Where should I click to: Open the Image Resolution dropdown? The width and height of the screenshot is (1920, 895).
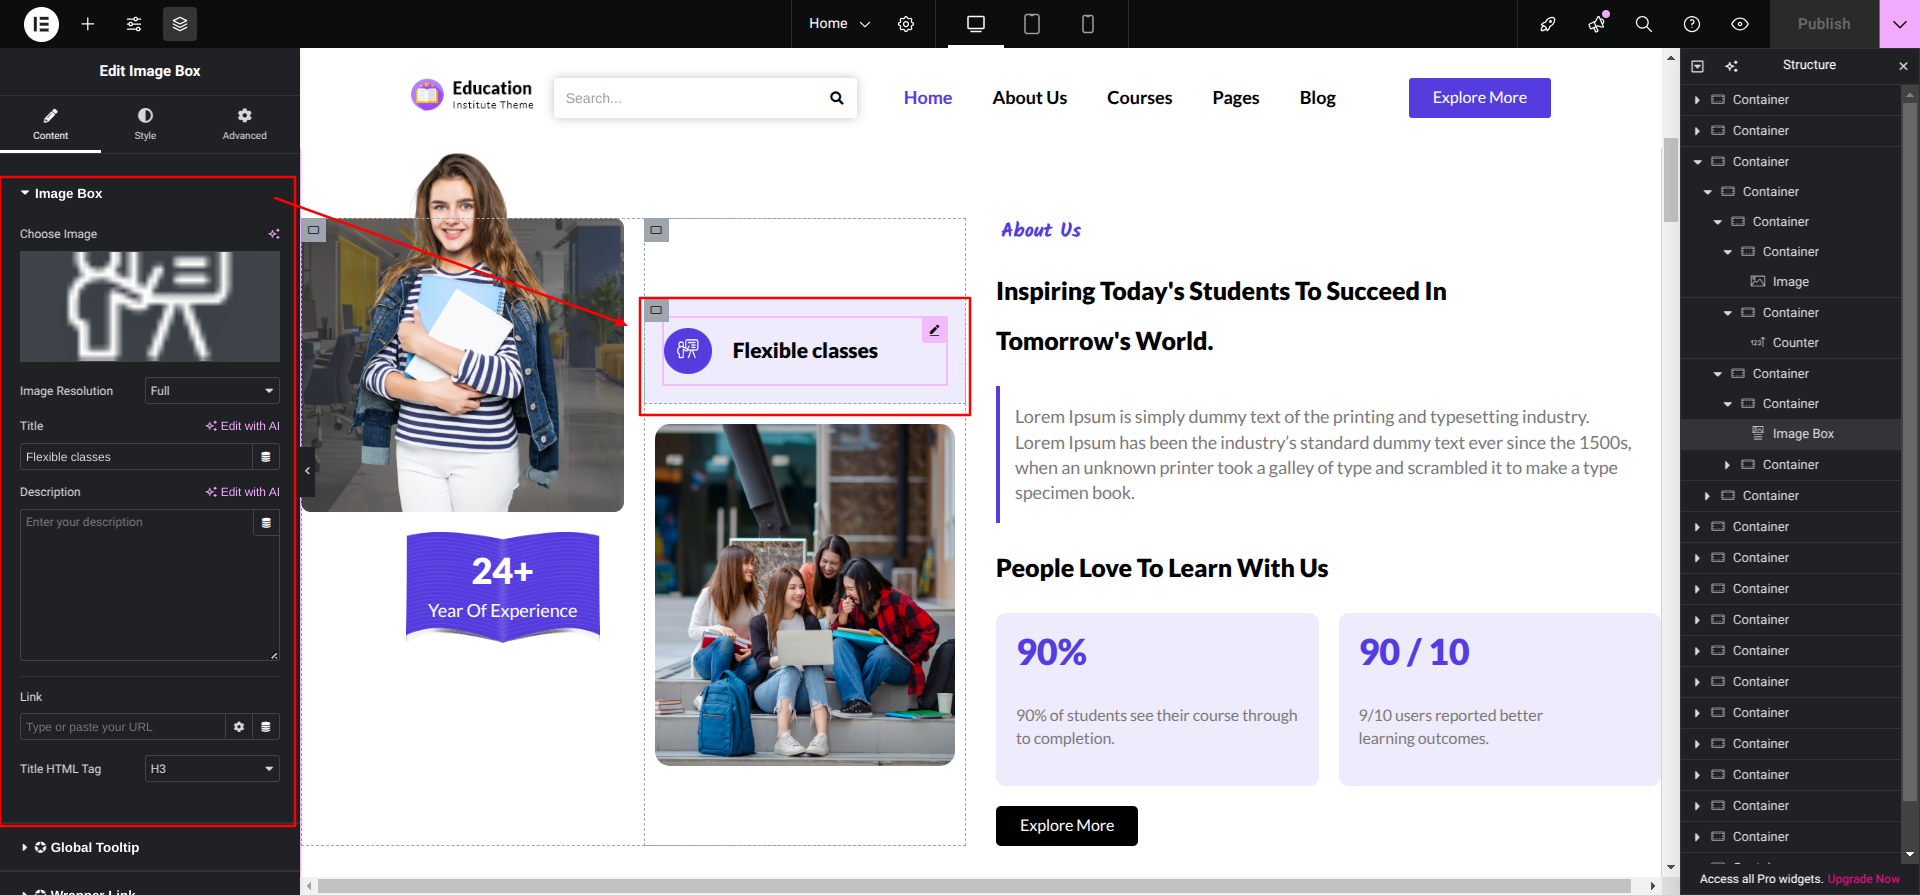[212, 391]
